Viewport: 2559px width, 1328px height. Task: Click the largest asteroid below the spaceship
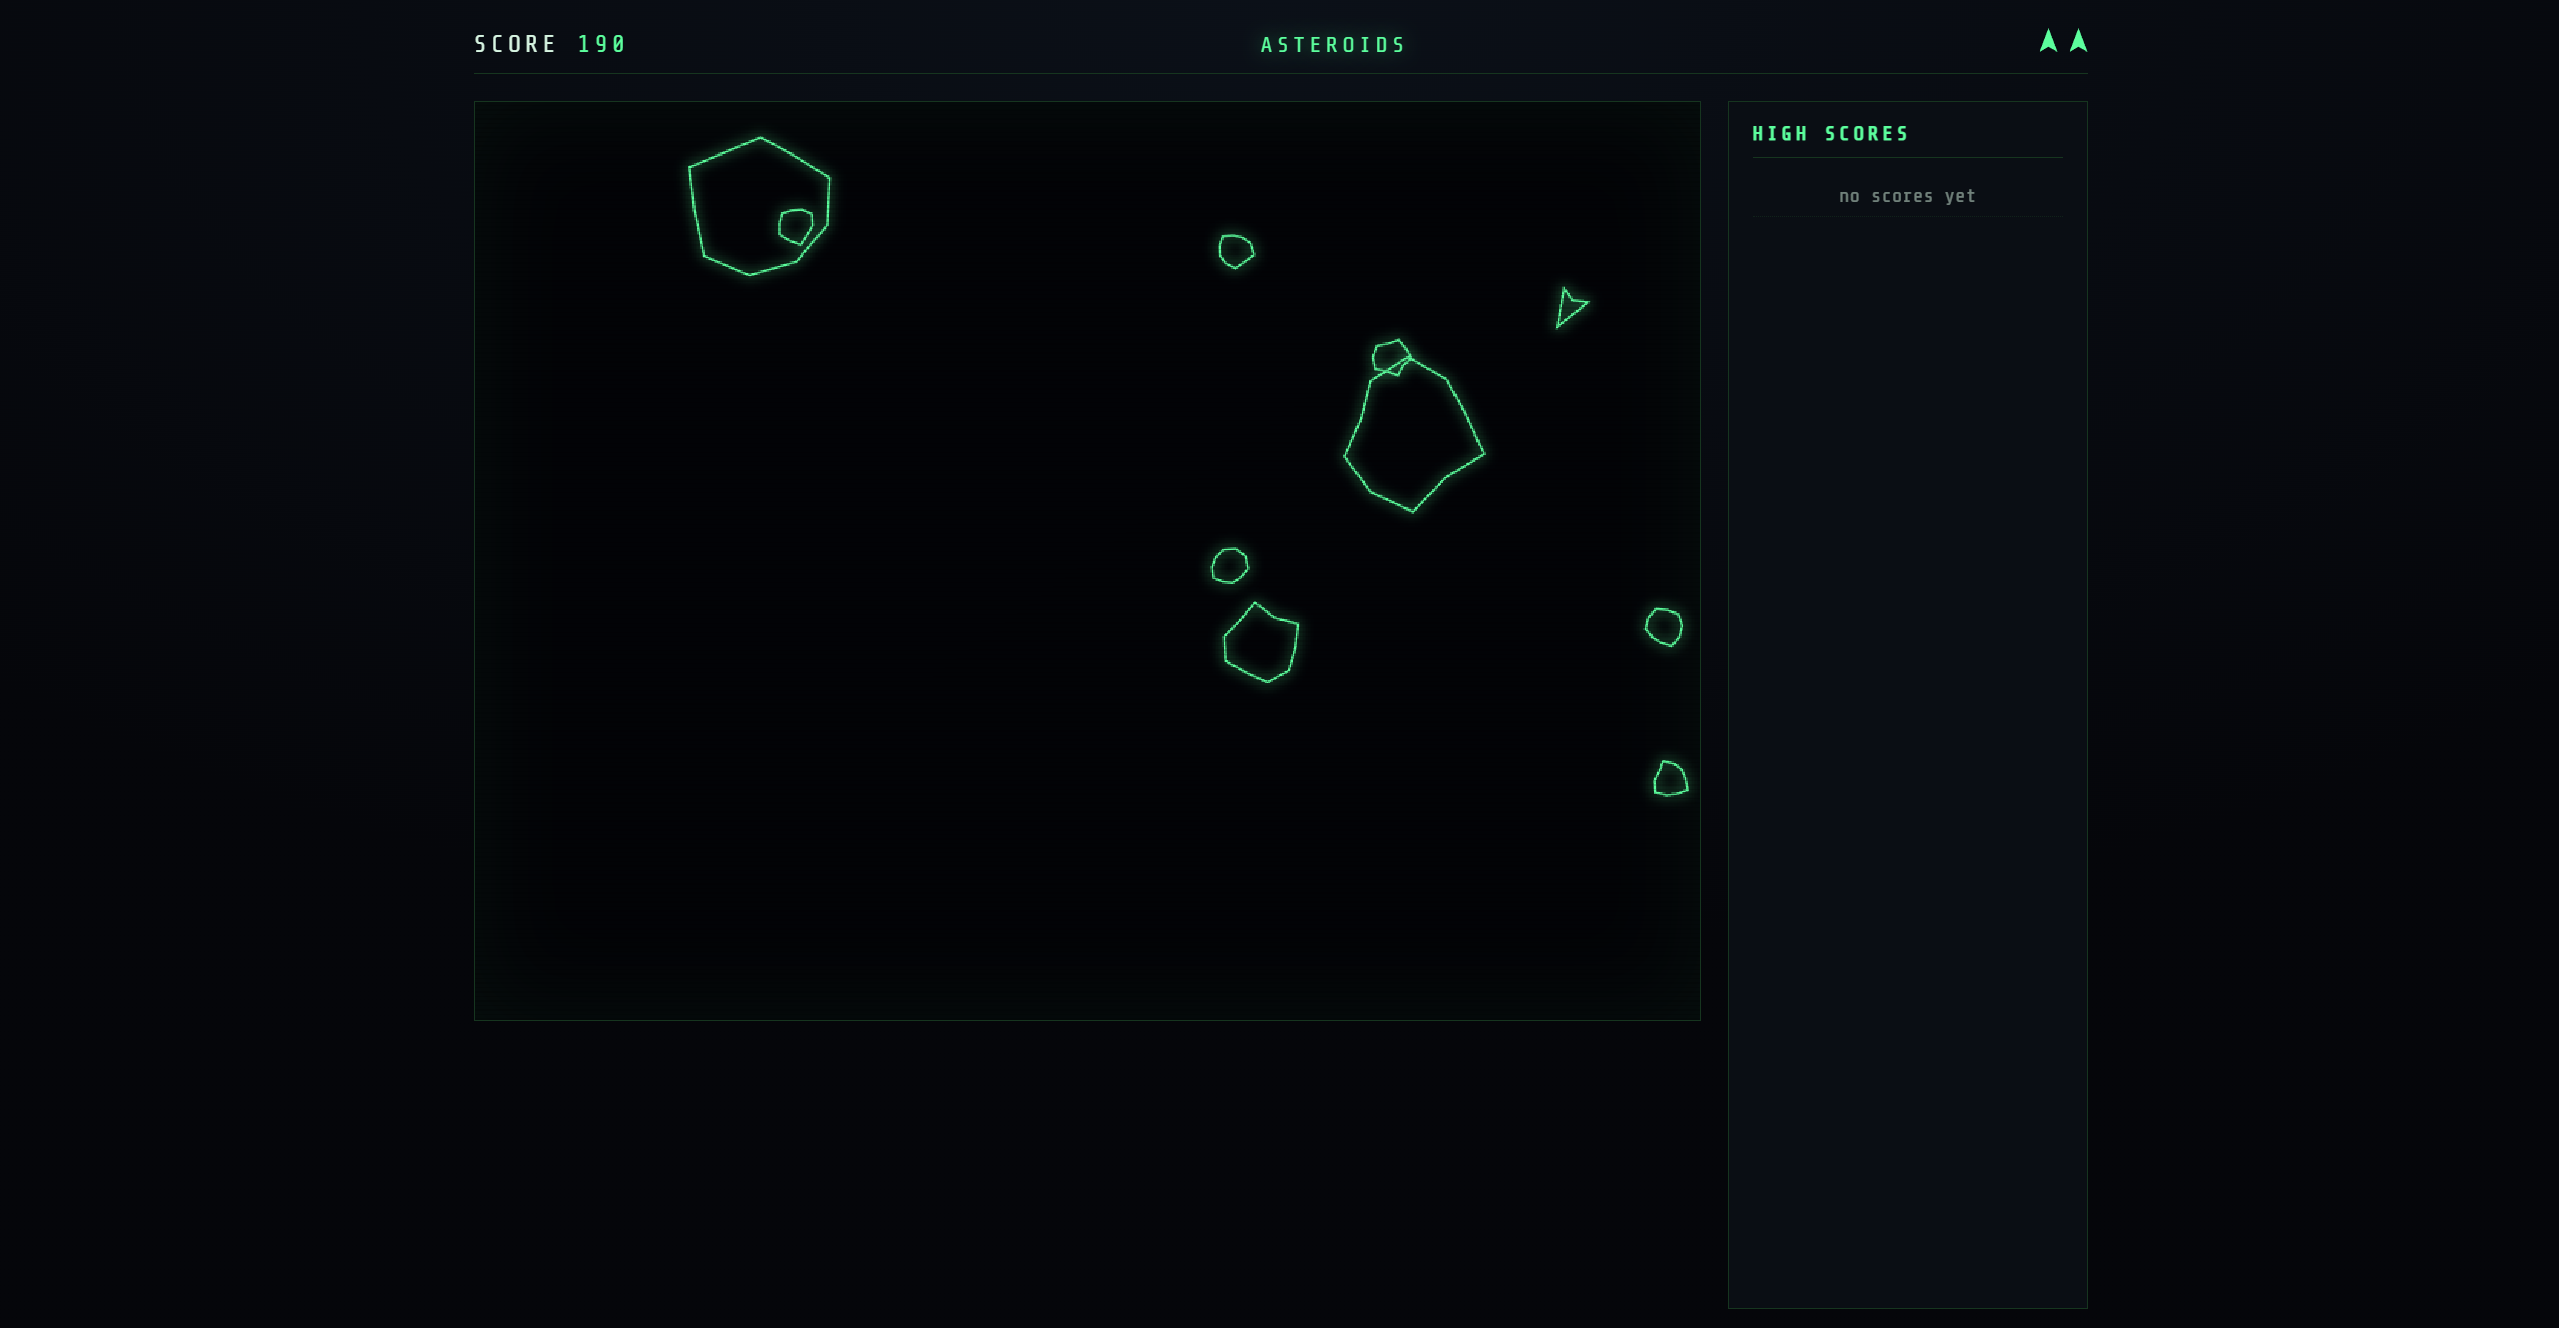pos(1414,434)
